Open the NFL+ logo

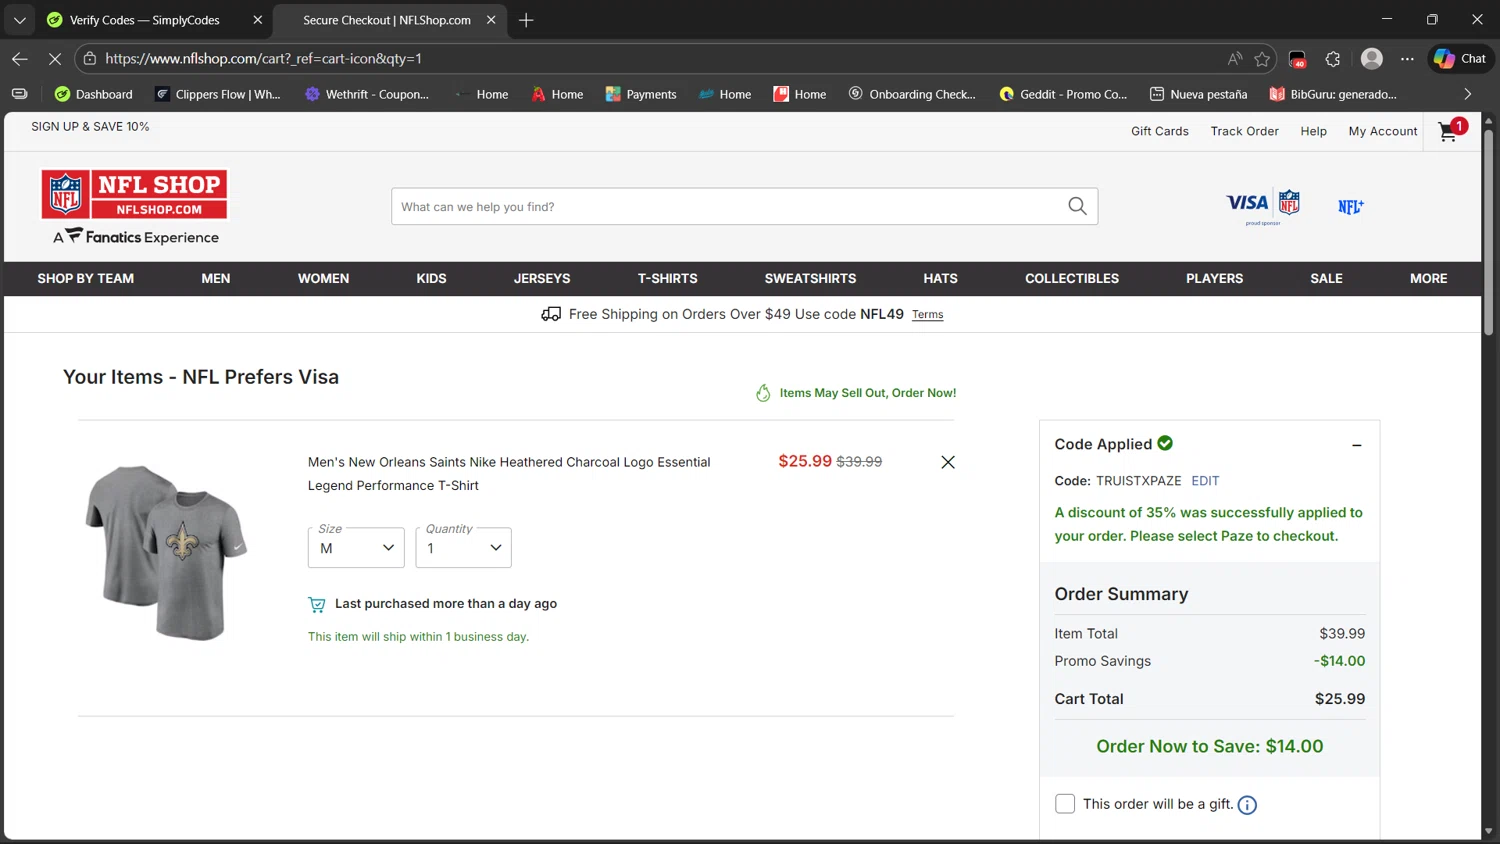click(1351, 206)
